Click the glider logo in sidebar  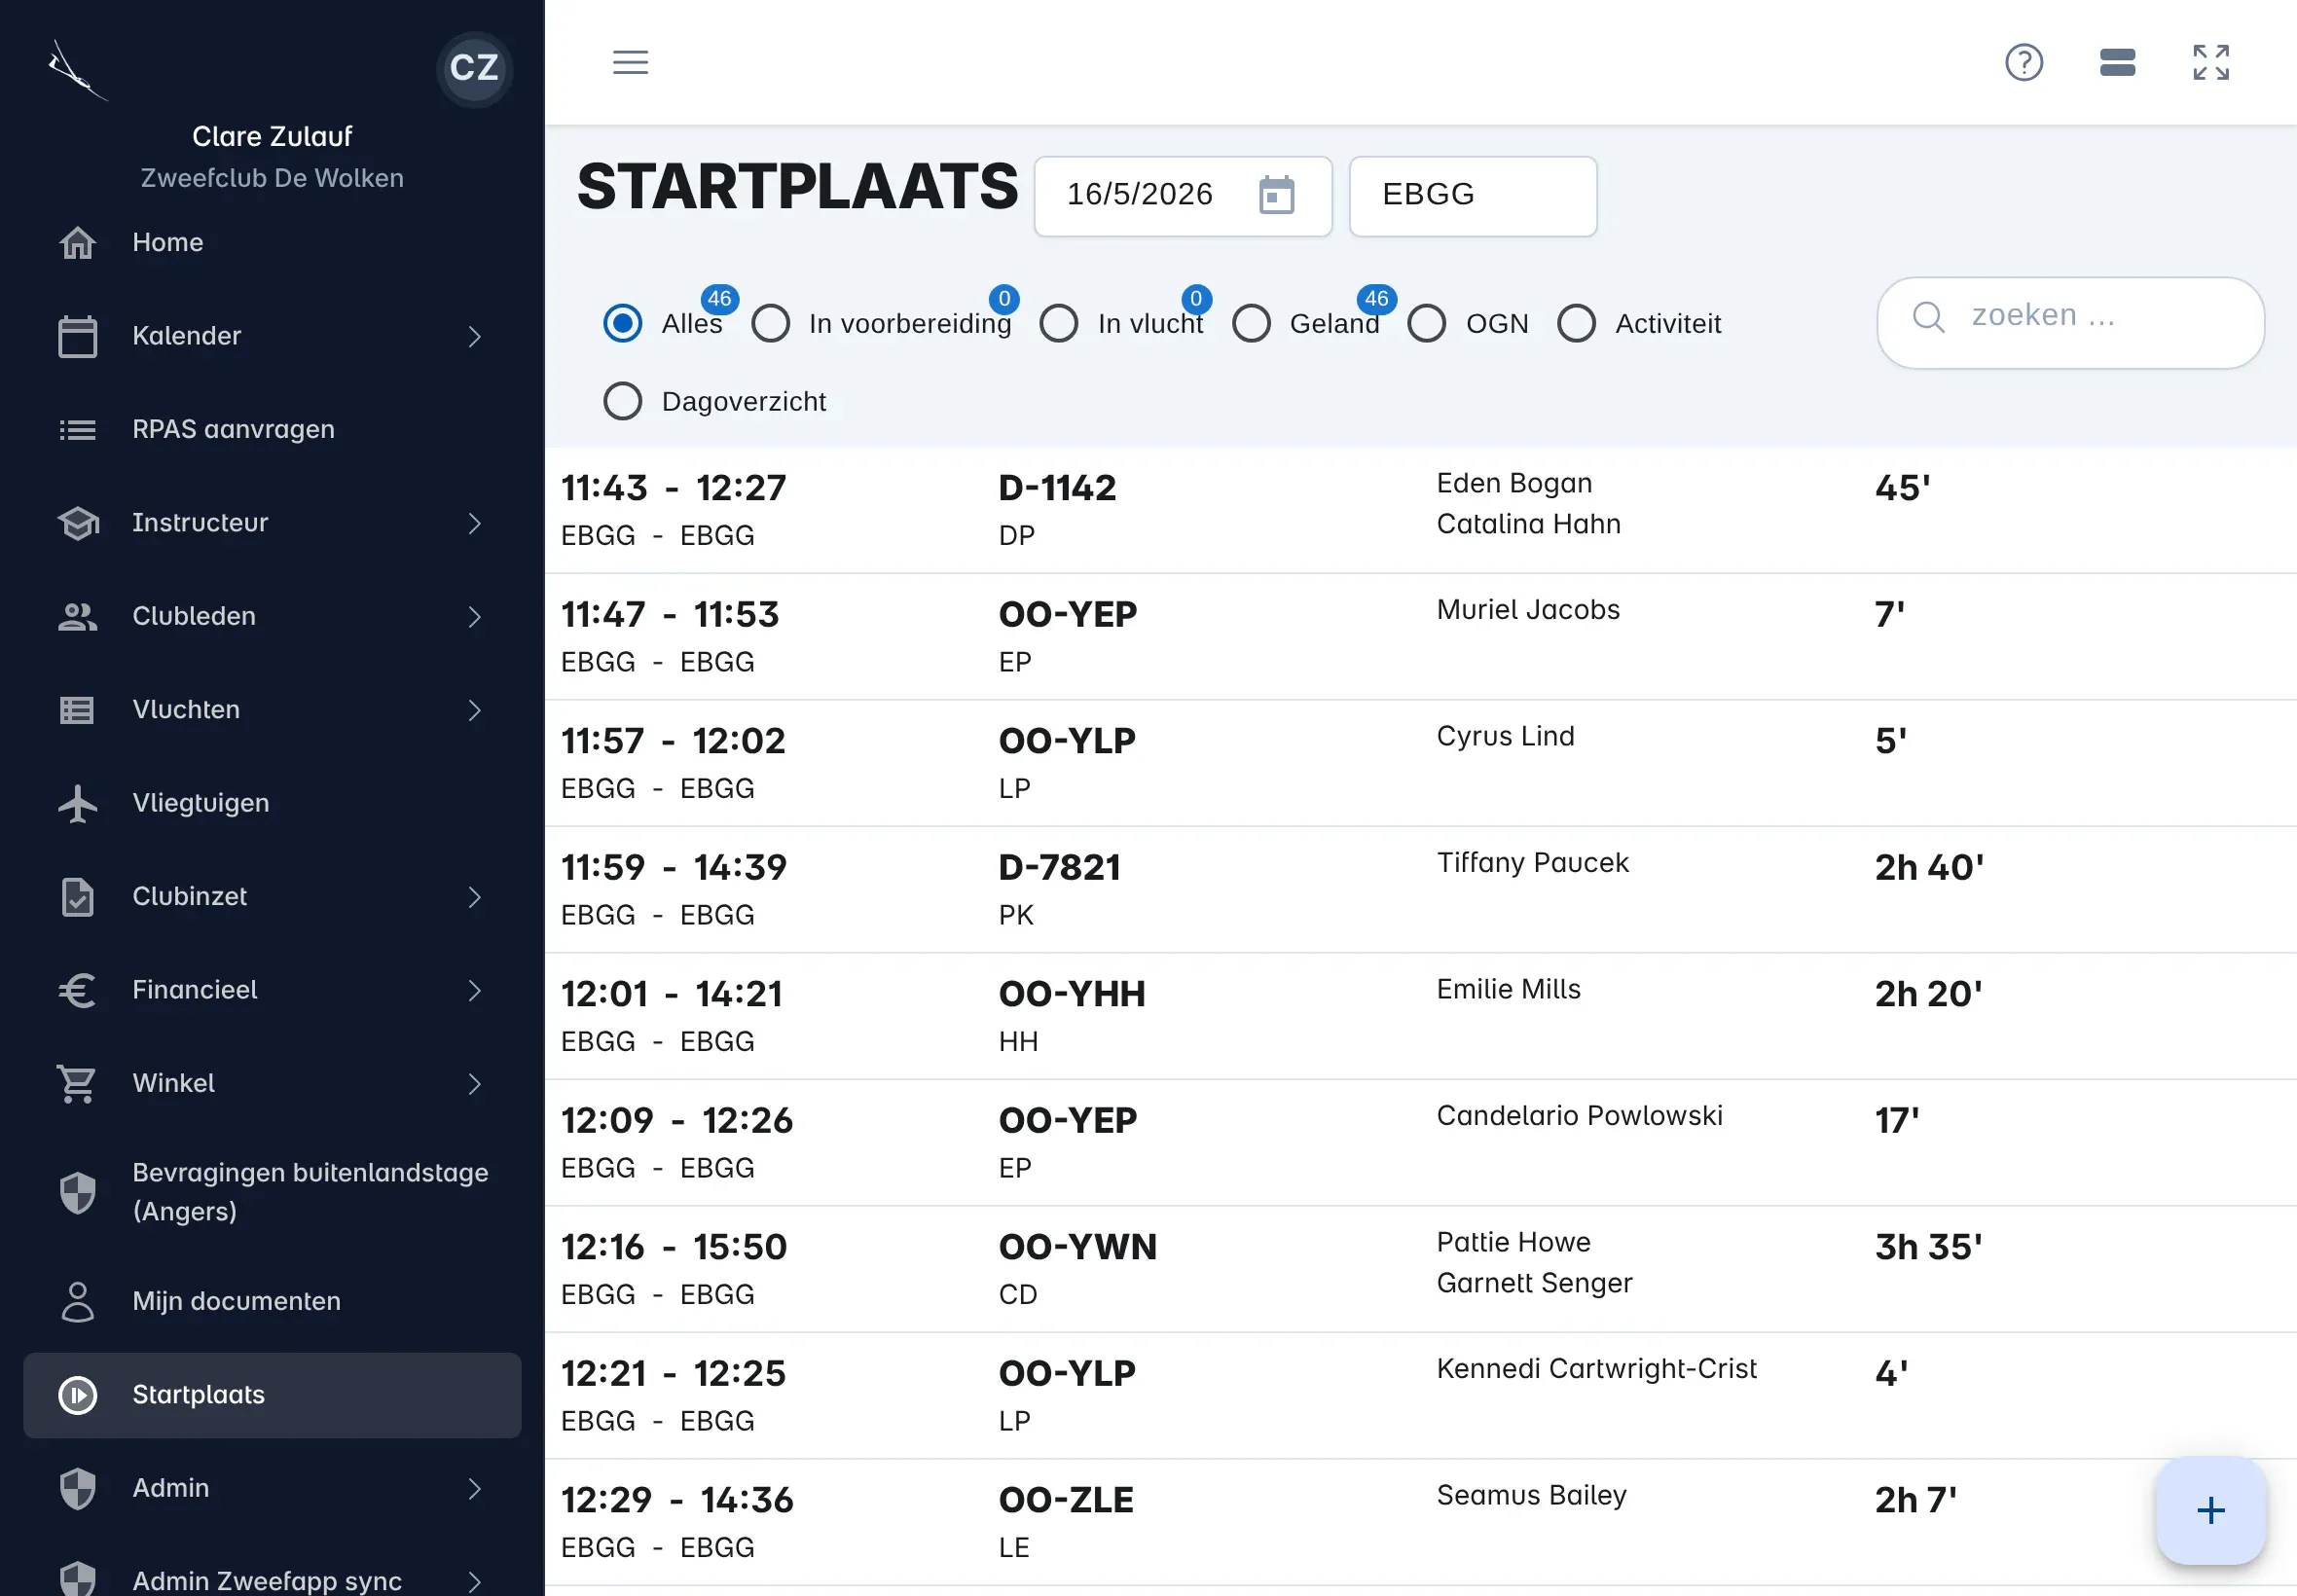click(77, 70)
